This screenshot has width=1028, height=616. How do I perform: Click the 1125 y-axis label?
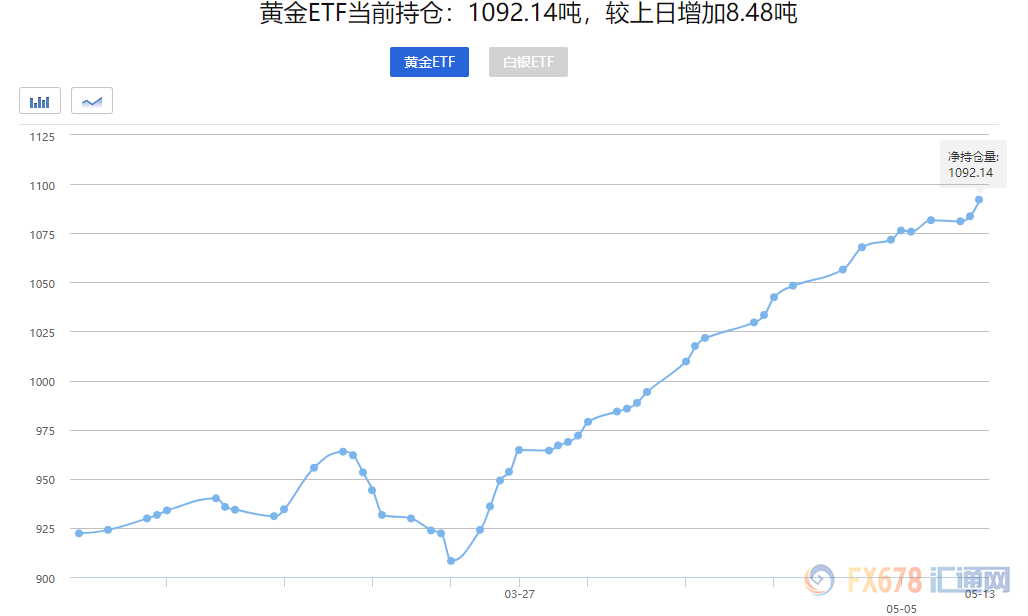[x=42, y=137]
